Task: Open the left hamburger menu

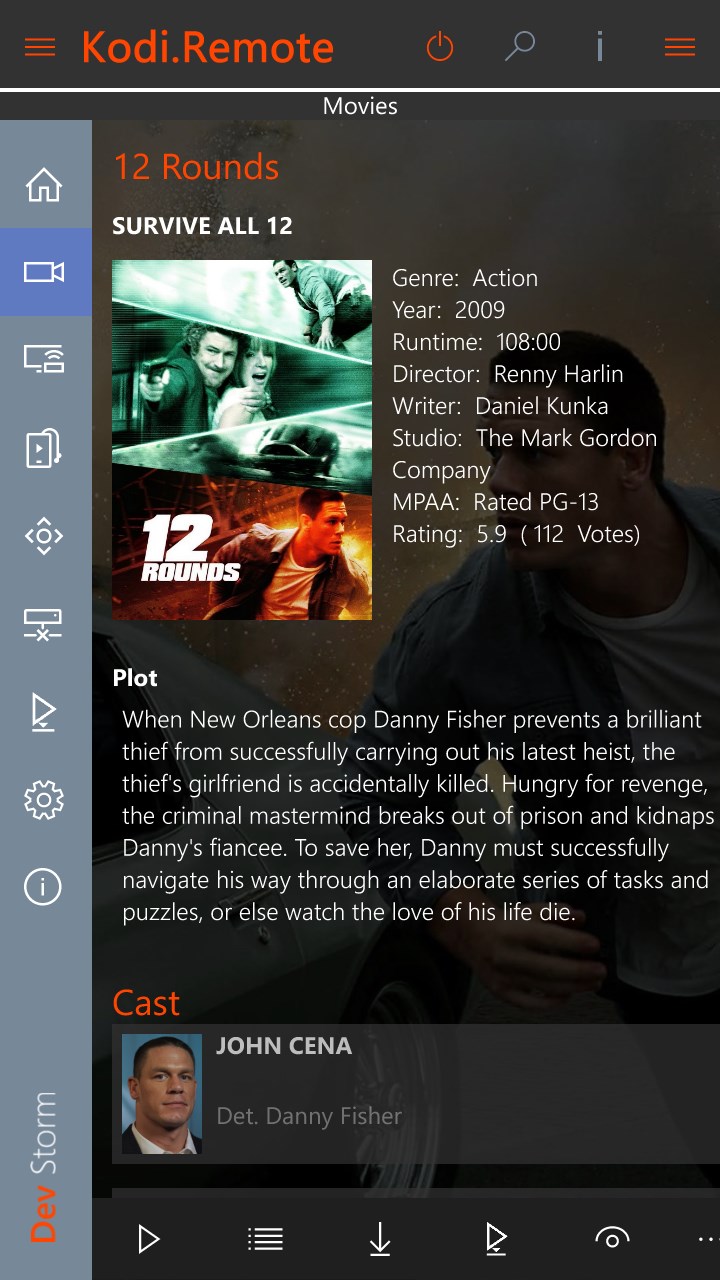Action: click(40, 47)
